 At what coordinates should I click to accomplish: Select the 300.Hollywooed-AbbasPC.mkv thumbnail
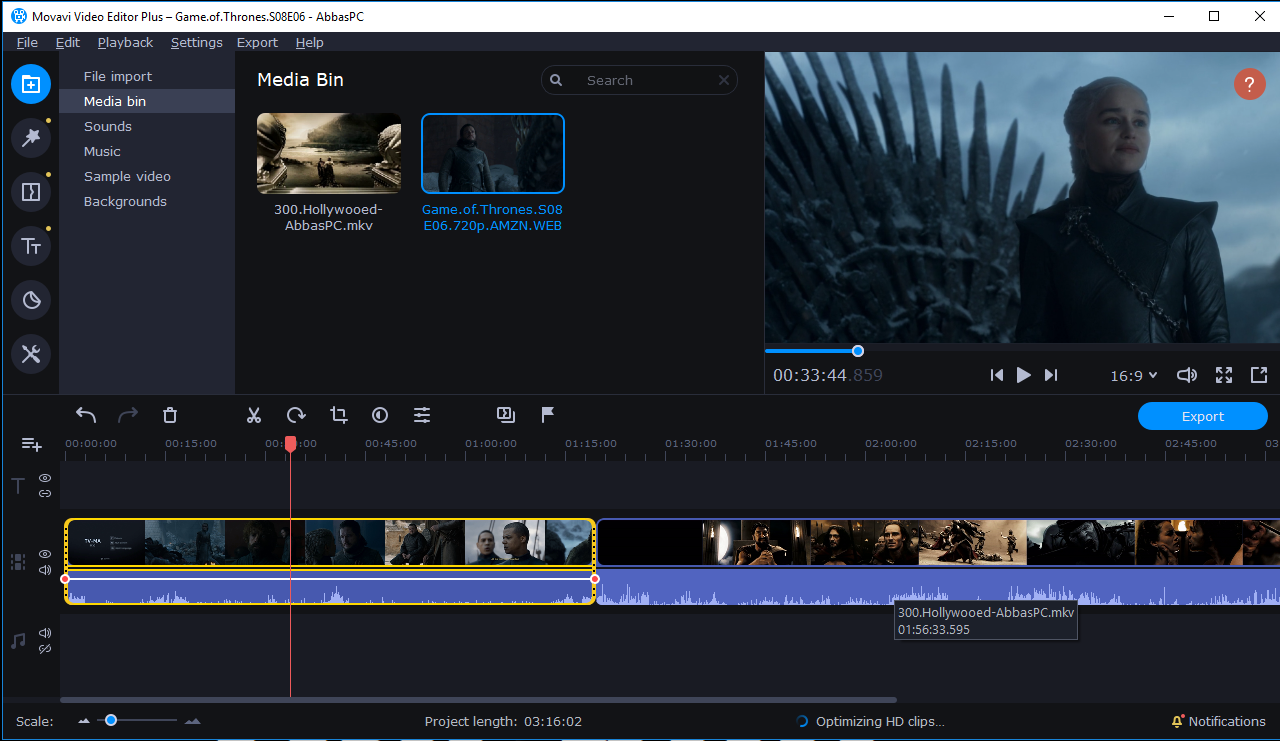(x=329, y=153)
